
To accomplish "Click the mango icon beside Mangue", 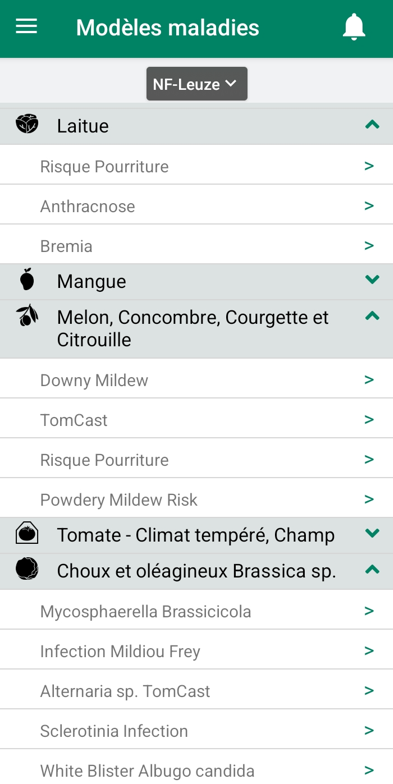I will (x=28, y=279).
